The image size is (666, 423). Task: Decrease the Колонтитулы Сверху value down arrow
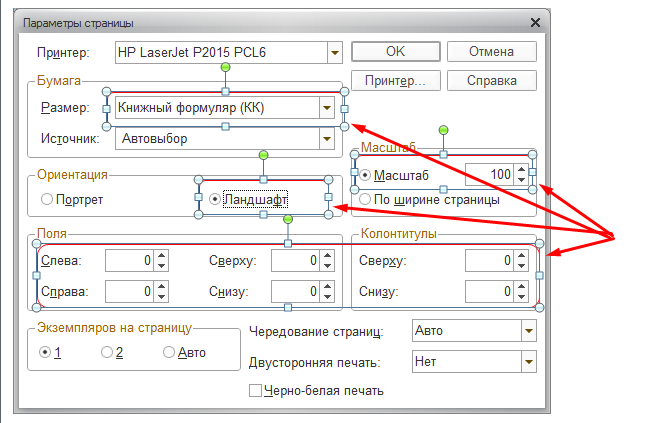pos(521,266)
